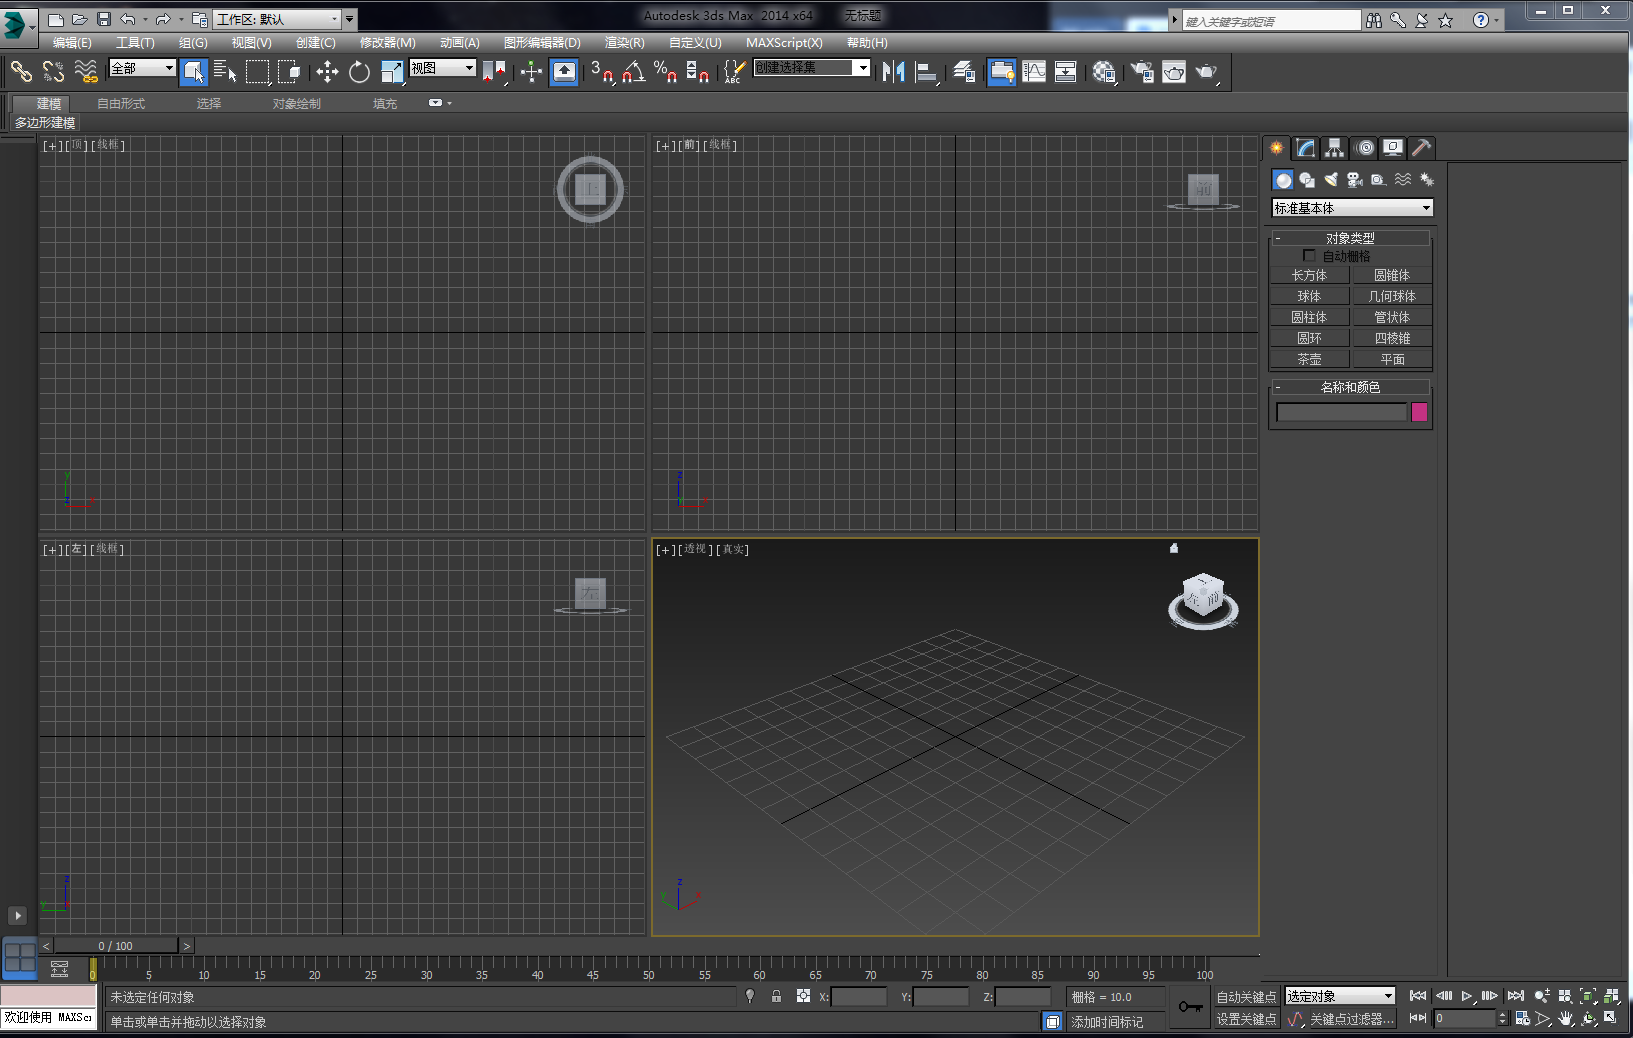Click the Select and Link chain icon
1633x1038 pixels.
21,71
